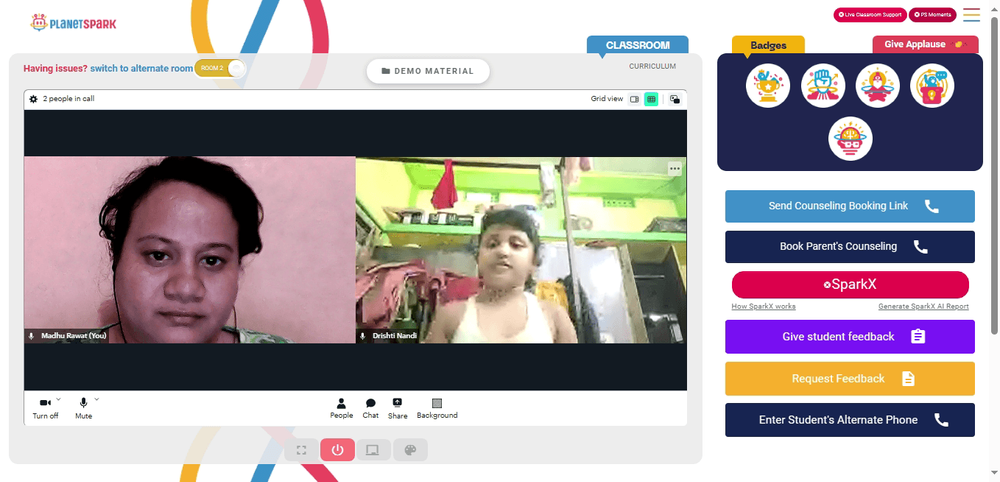Open picture-in-picture overlay icon
The image size is (1000, 482).
[675, 99]
